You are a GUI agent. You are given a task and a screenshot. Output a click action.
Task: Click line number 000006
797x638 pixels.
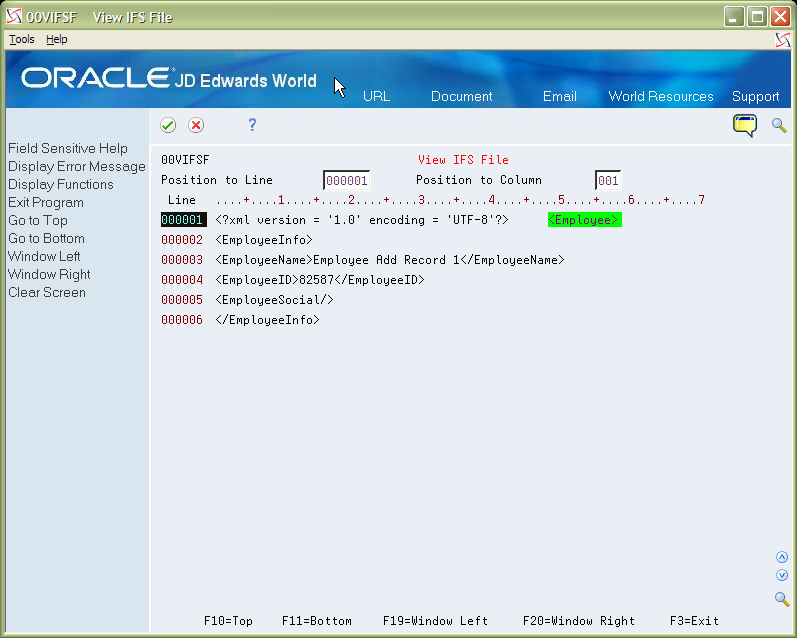tap(182, 320)
